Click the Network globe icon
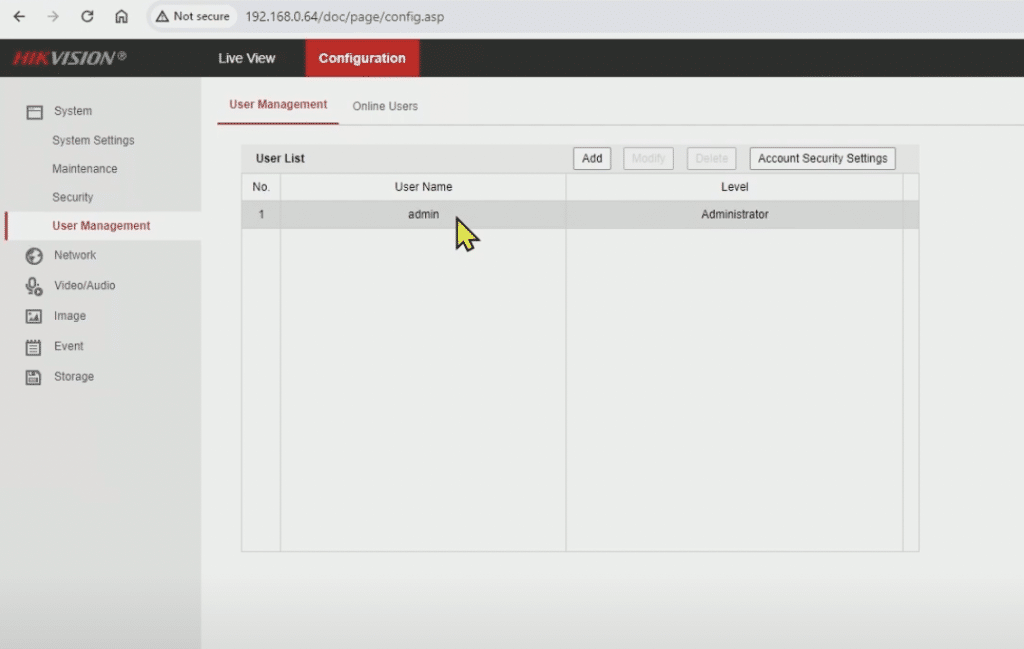Image resolution: width=1024 pixels, height=649 pixels. pyautogui.click(x=34, y=256)
